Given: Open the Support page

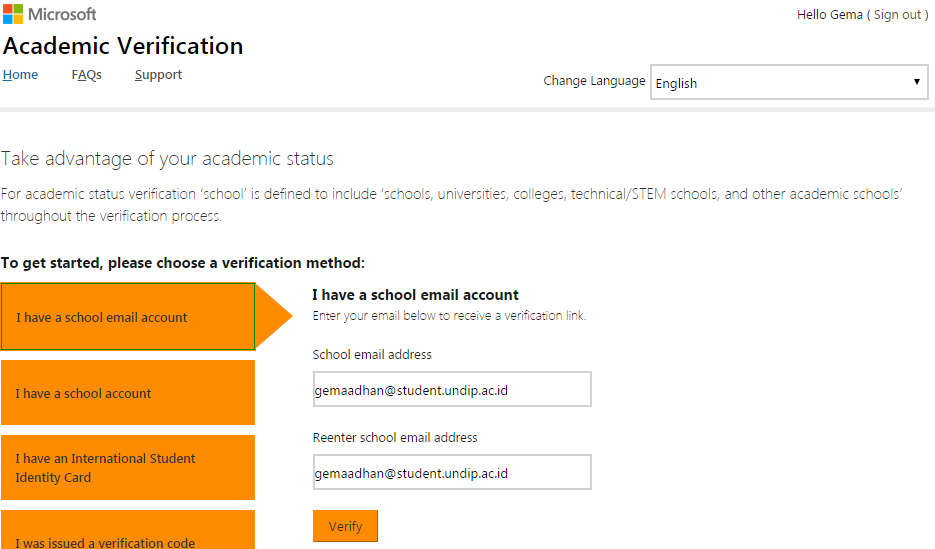Looking at the screenshot, I should 158,75.
